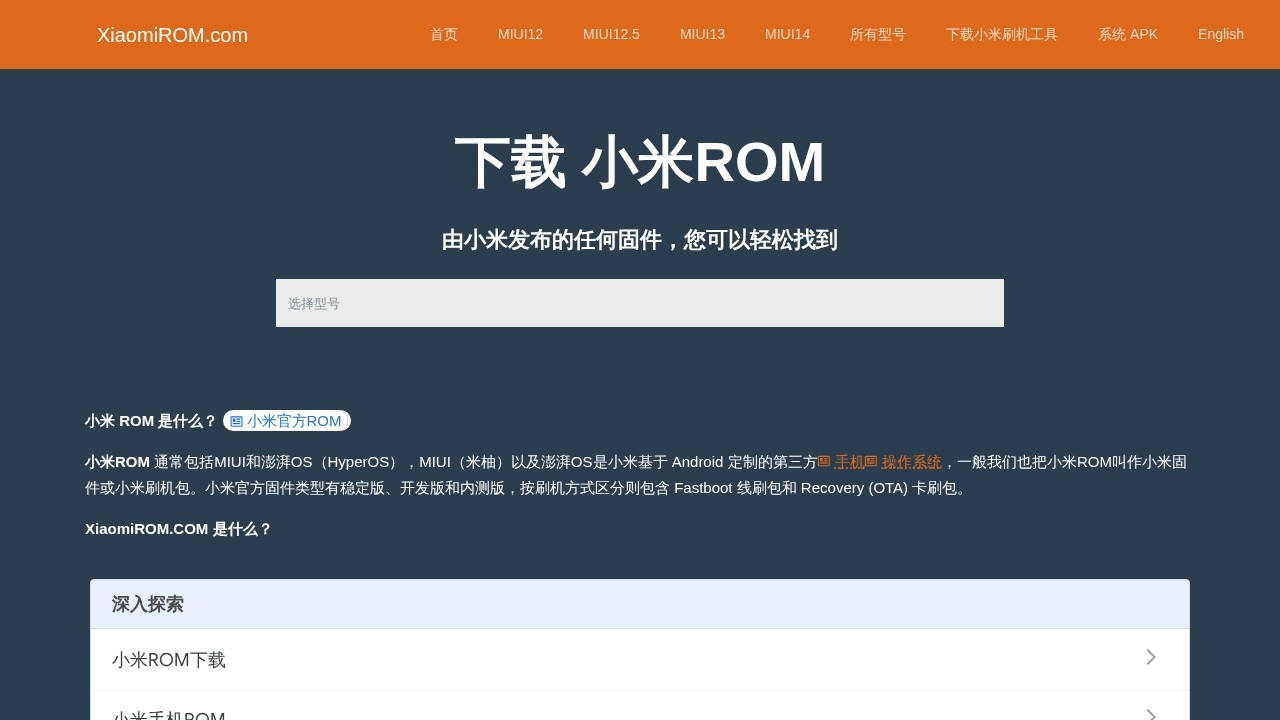Click the 深入探索 panel header
1280x720 pixels.
coord(640,604)
